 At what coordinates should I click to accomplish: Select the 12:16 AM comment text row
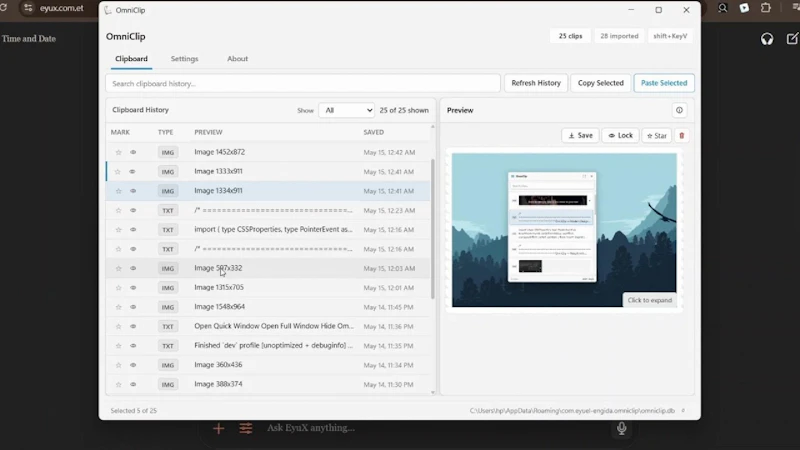268,249
